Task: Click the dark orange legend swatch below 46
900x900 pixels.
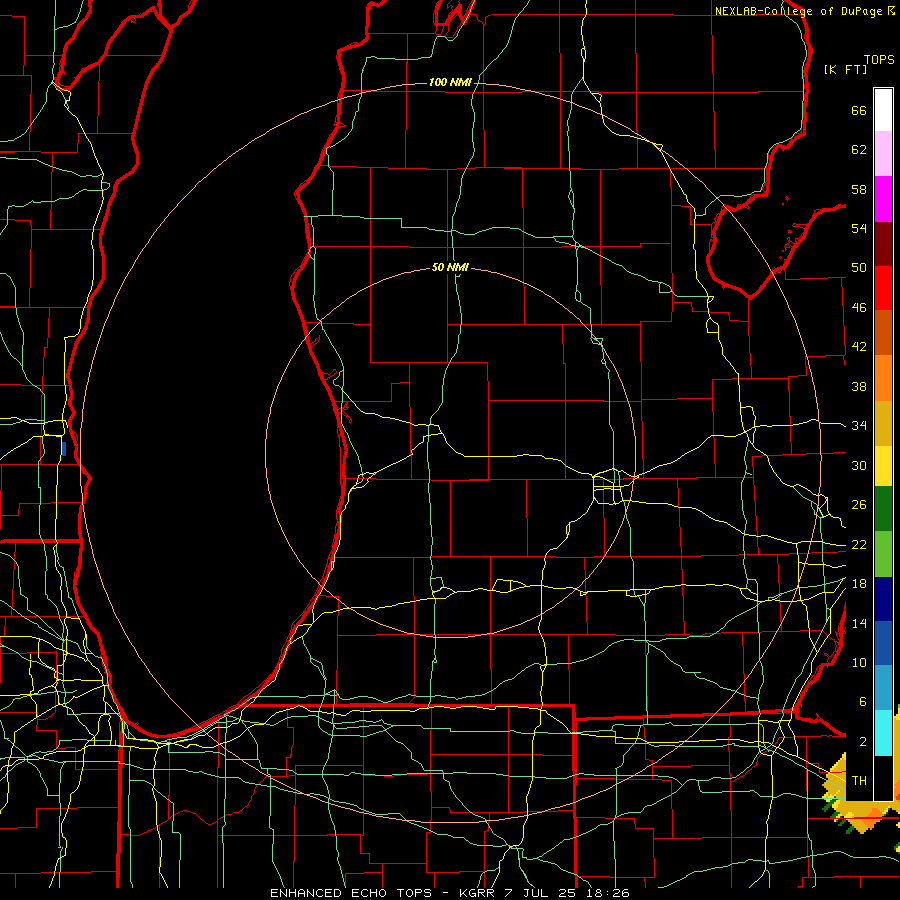Action: tap(883, 332)
